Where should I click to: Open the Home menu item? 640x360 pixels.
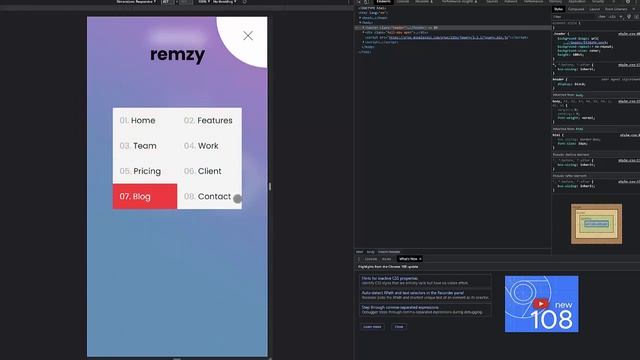click(x=144, y=120)
